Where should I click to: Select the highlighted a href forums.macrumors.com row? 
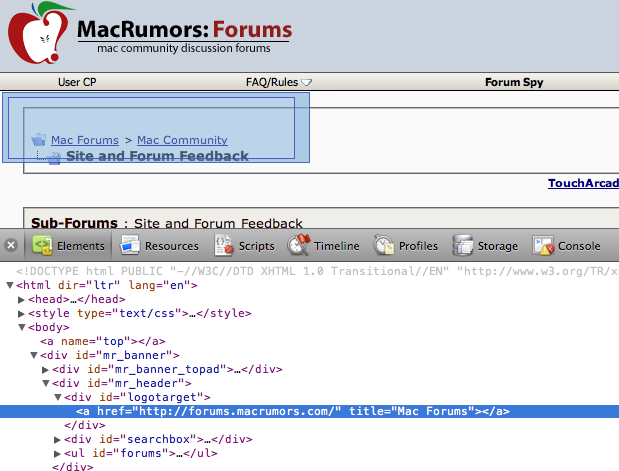[x=310, y=411]
